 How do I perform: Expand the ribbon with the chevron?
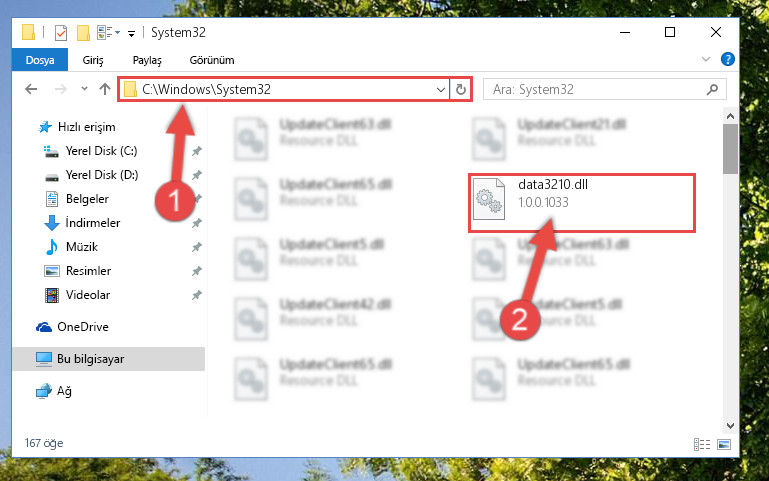pos(706,59)
